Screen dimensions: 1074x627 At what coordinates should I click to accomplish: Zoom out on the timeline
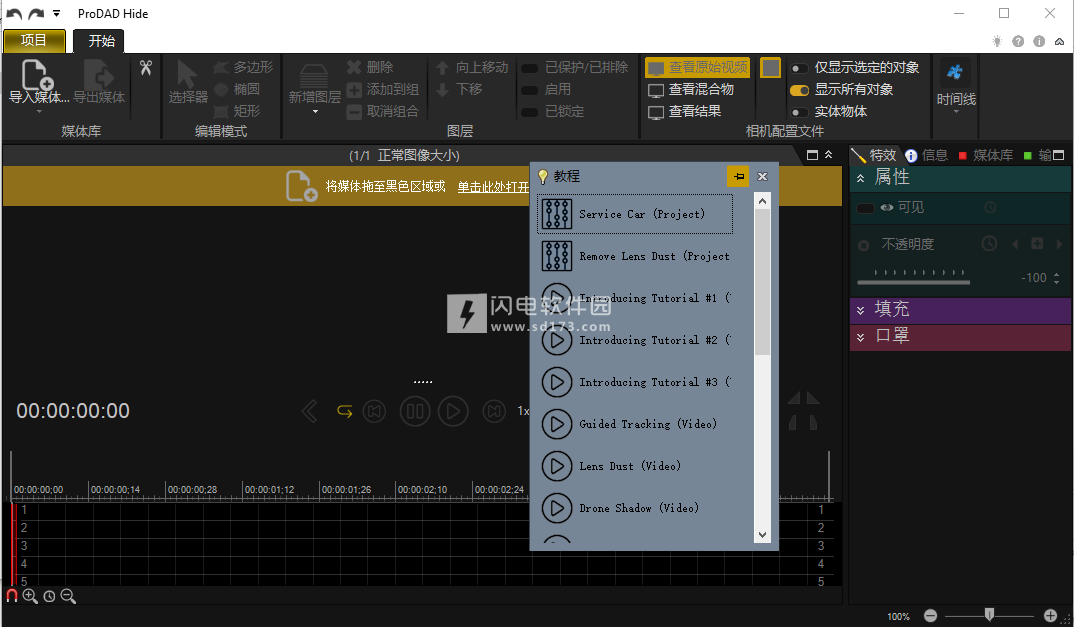[x=68, y=596]
